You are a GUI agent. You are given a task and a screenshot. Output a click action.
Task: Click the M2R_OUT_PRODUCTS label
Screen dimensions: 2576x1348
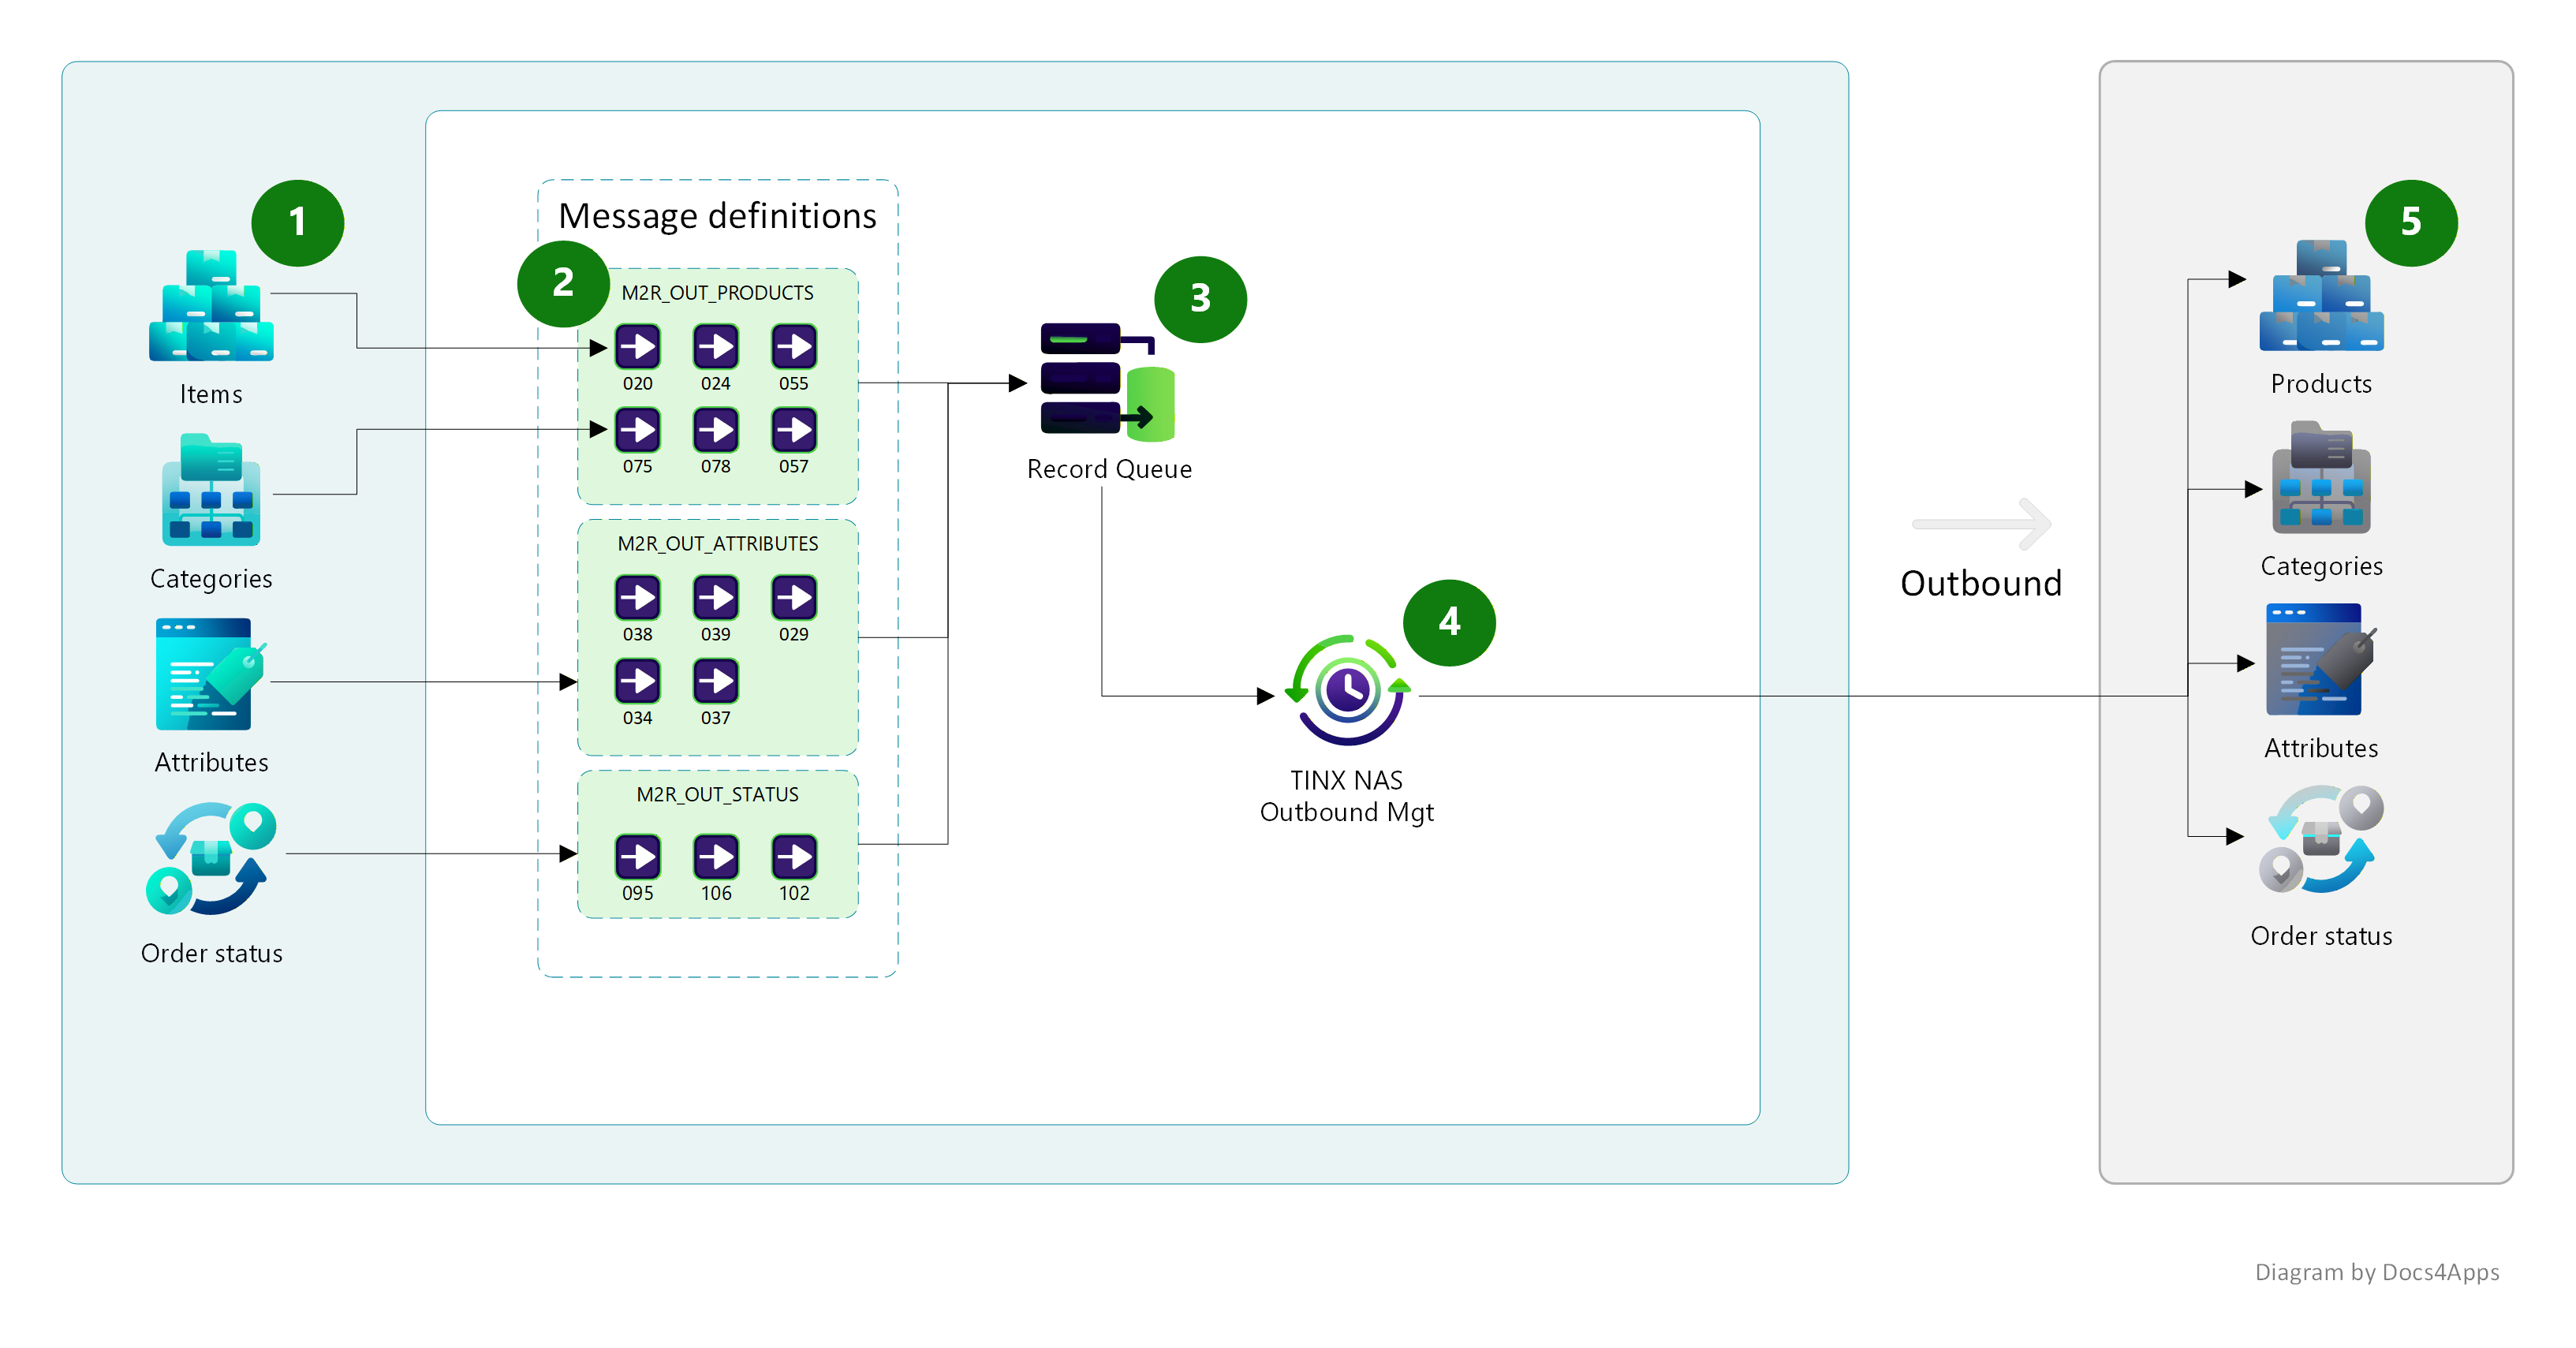click(717, 293)
